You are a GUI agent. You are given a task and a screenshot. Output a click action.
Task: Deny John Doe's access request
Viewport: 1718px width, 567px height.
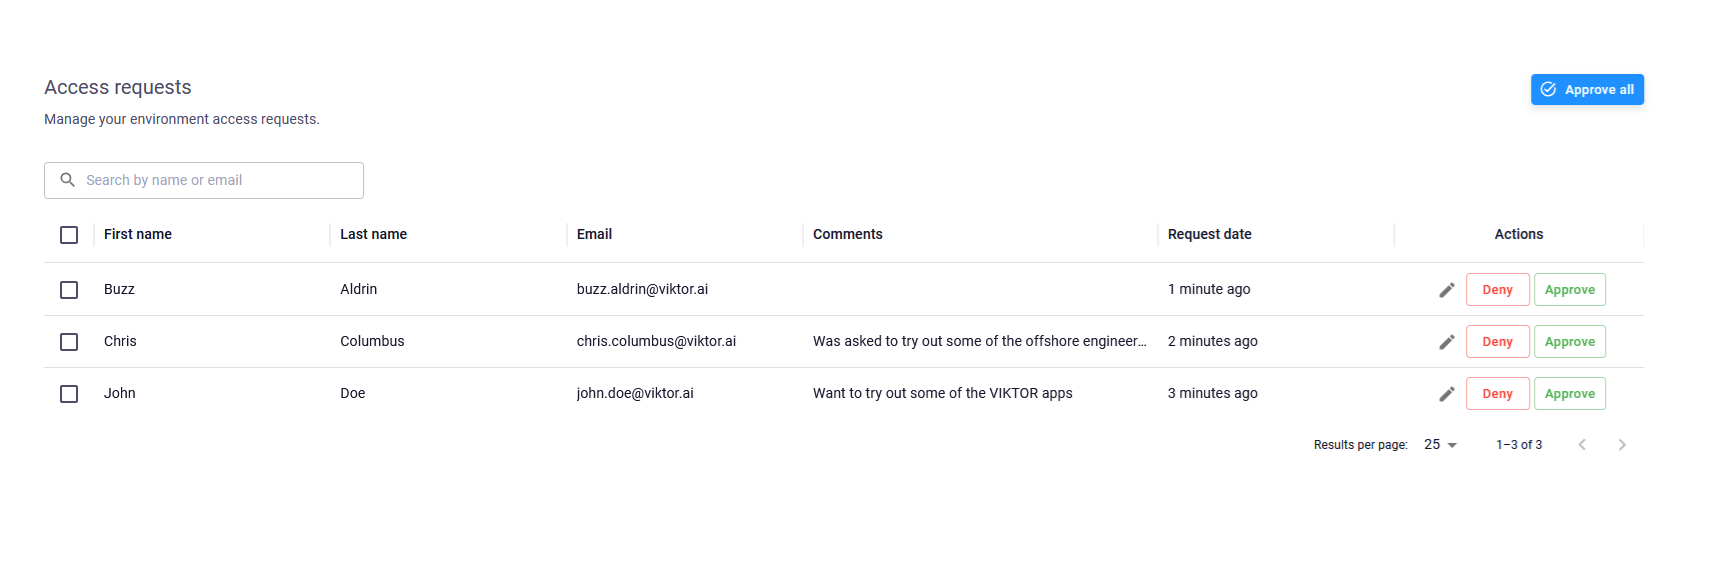coord(1497,394)
